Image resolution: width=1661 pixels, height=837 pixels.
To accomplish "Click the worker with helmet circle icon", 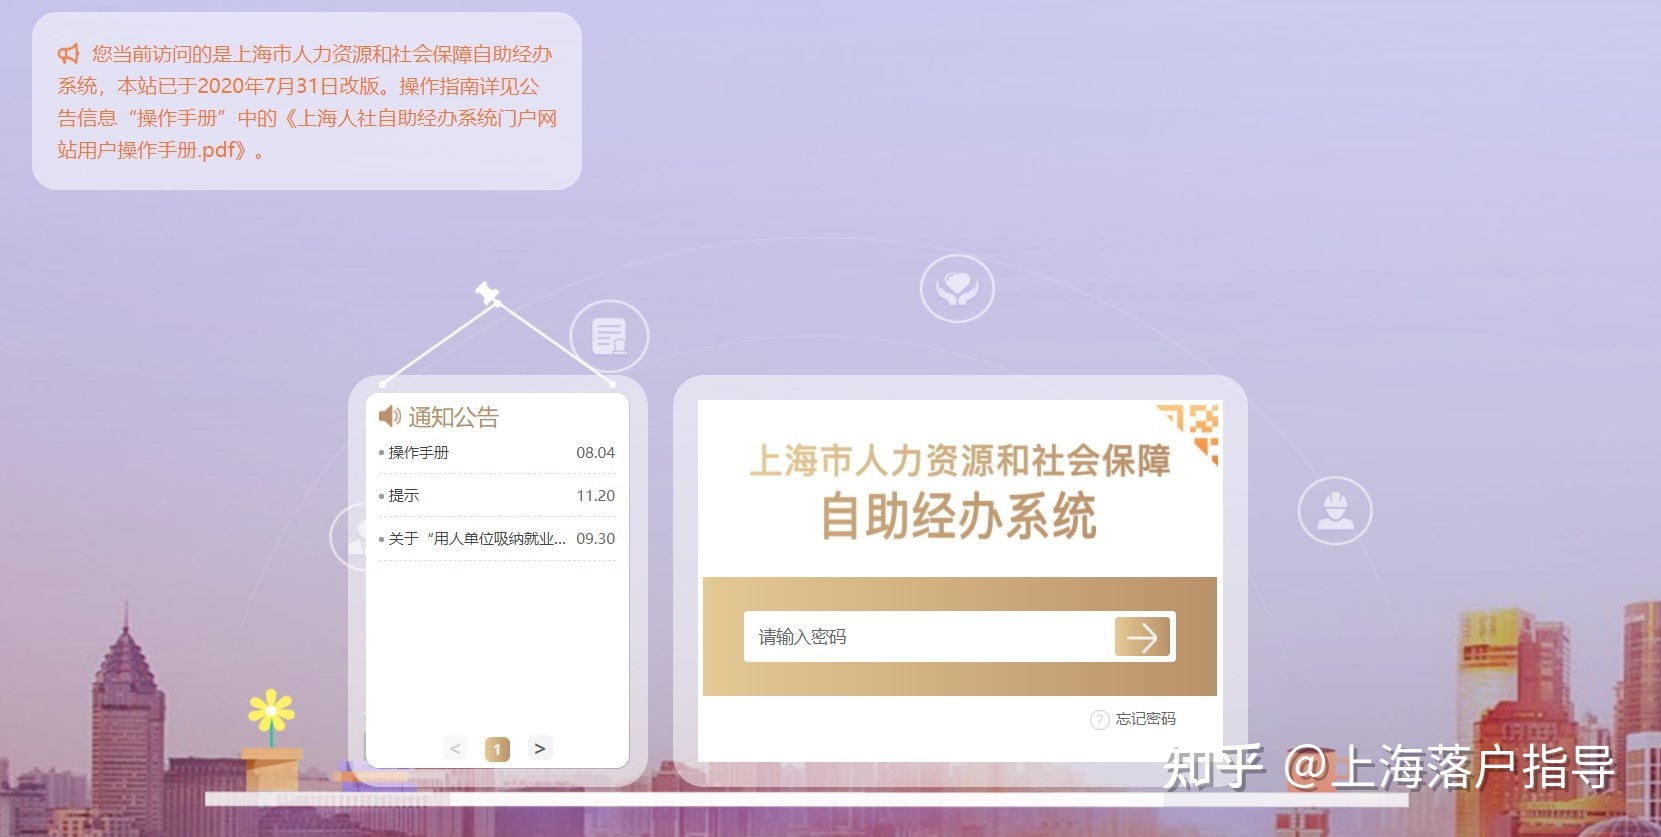I will (x=1335, y=511).
